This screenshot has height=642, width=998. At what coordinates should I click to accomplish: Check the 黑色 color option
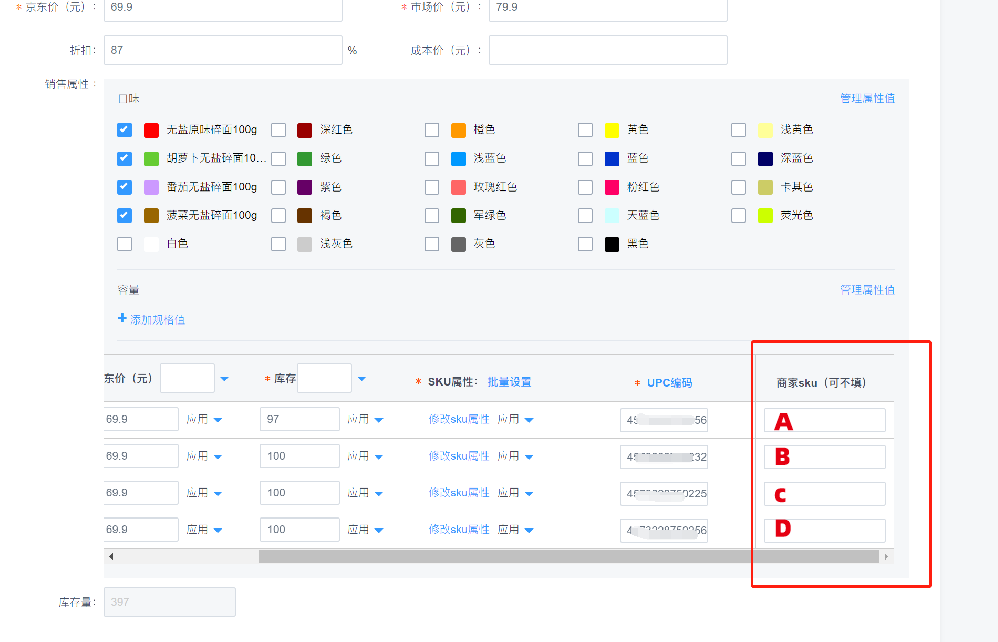click(585, 243)
